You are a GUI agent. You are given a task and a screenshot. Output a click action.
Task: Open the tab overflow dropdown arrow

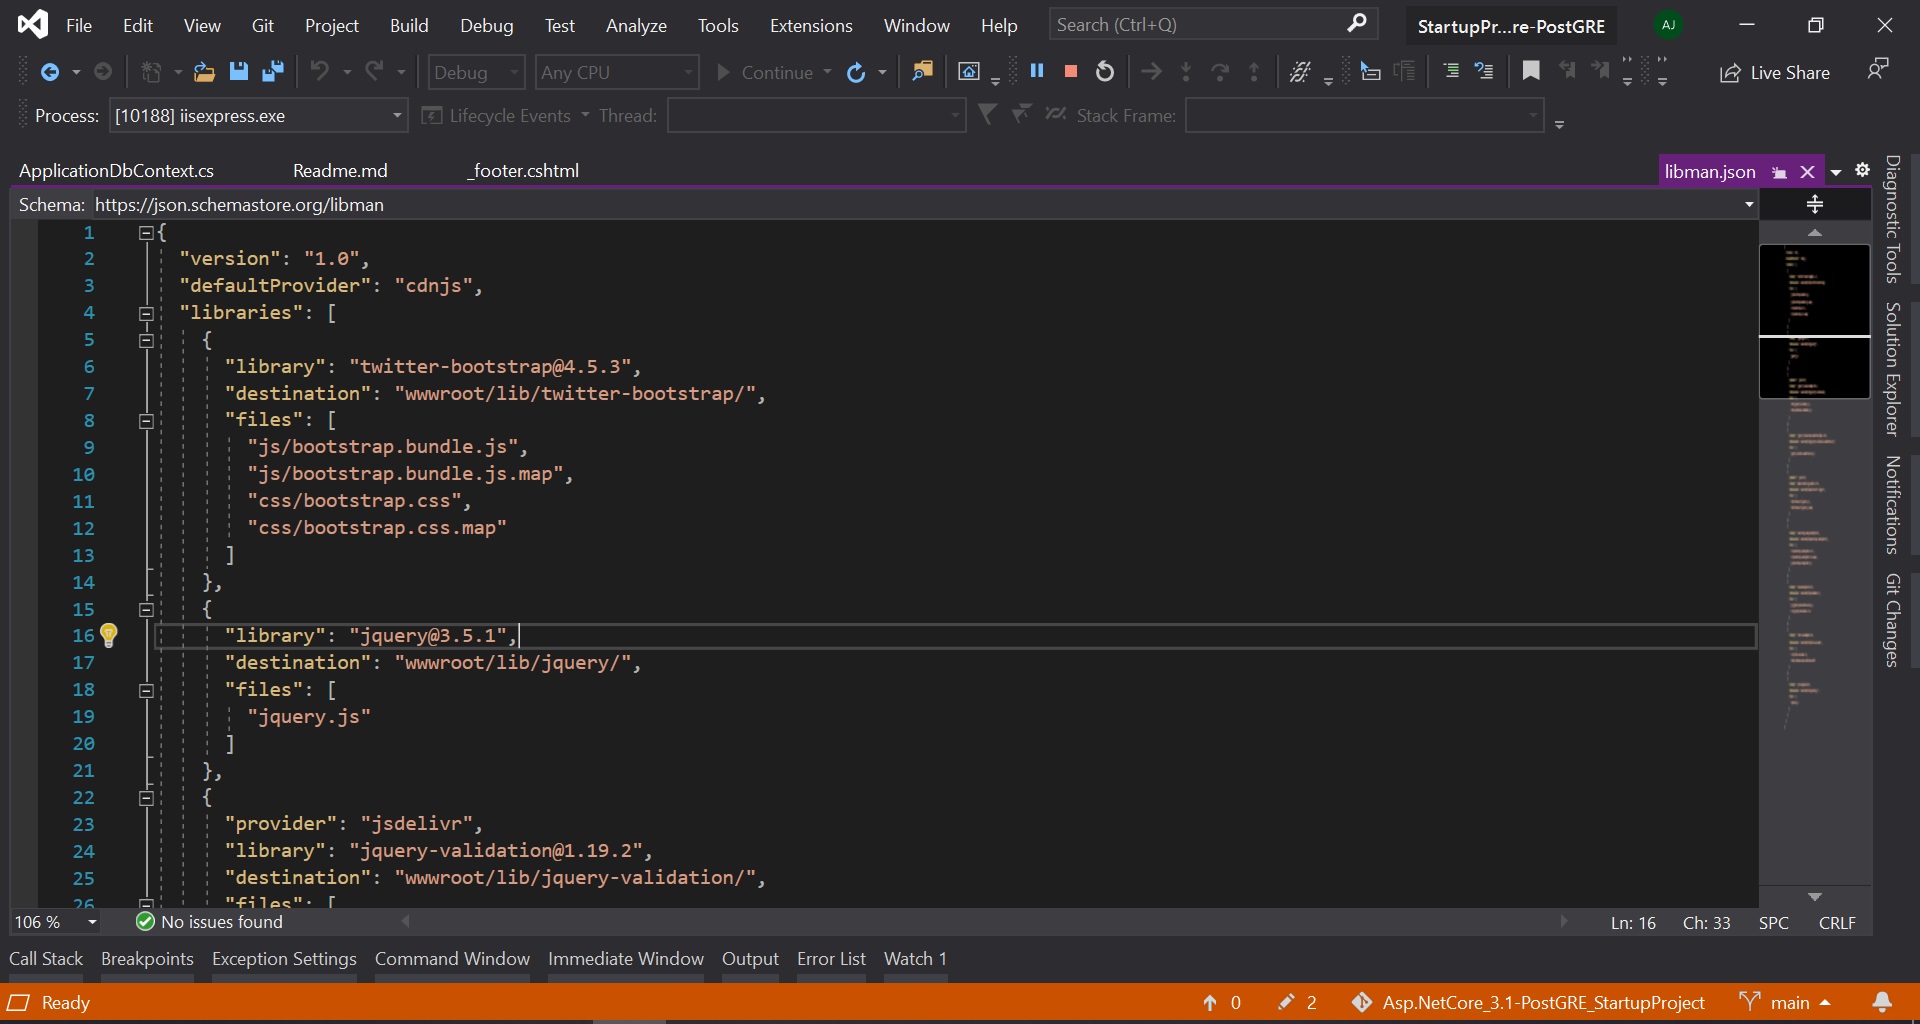[1836, 172]
